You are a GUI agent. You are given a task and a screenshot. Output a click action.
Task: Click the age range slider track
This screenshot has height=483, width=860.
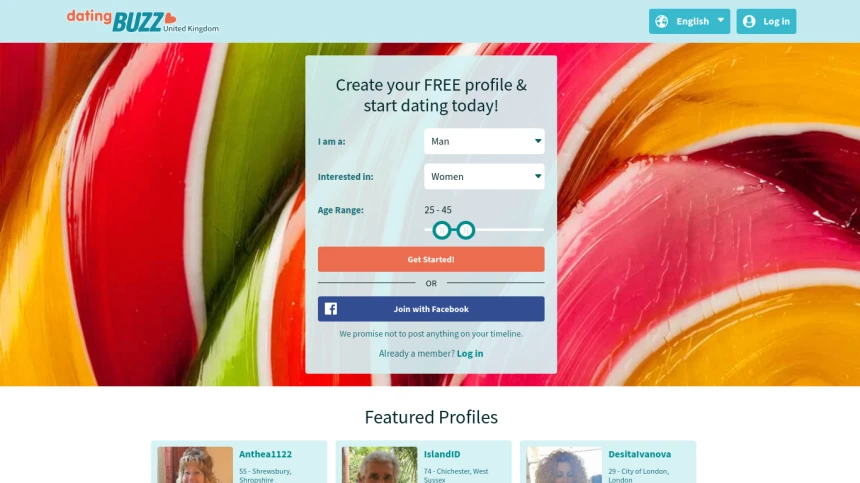[510, 230]
